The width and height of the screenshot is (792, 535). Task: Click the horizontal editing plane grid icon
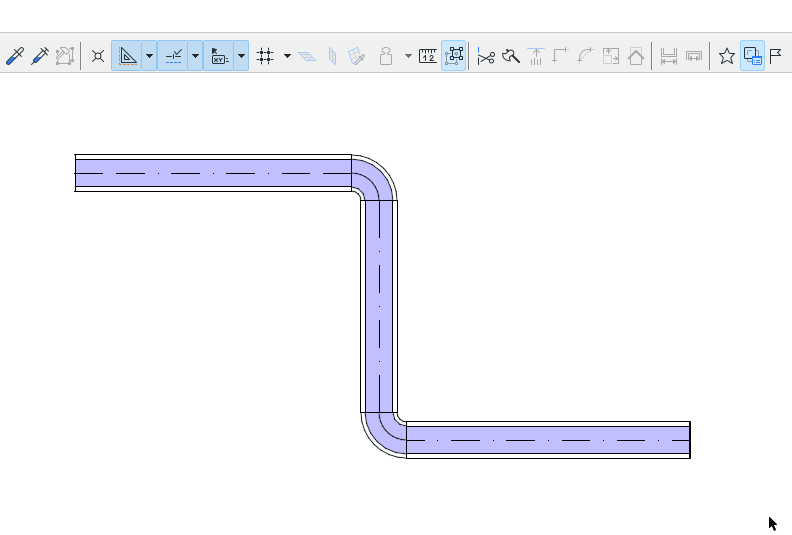coord(307,56)
